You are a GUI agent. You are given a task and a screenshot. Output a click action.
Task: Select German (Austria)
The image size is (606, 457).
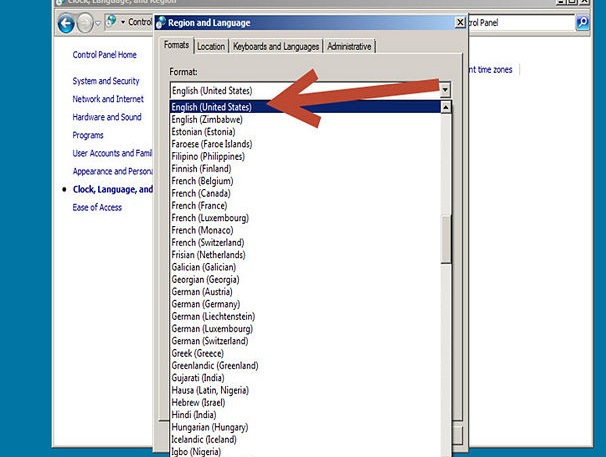305,292
